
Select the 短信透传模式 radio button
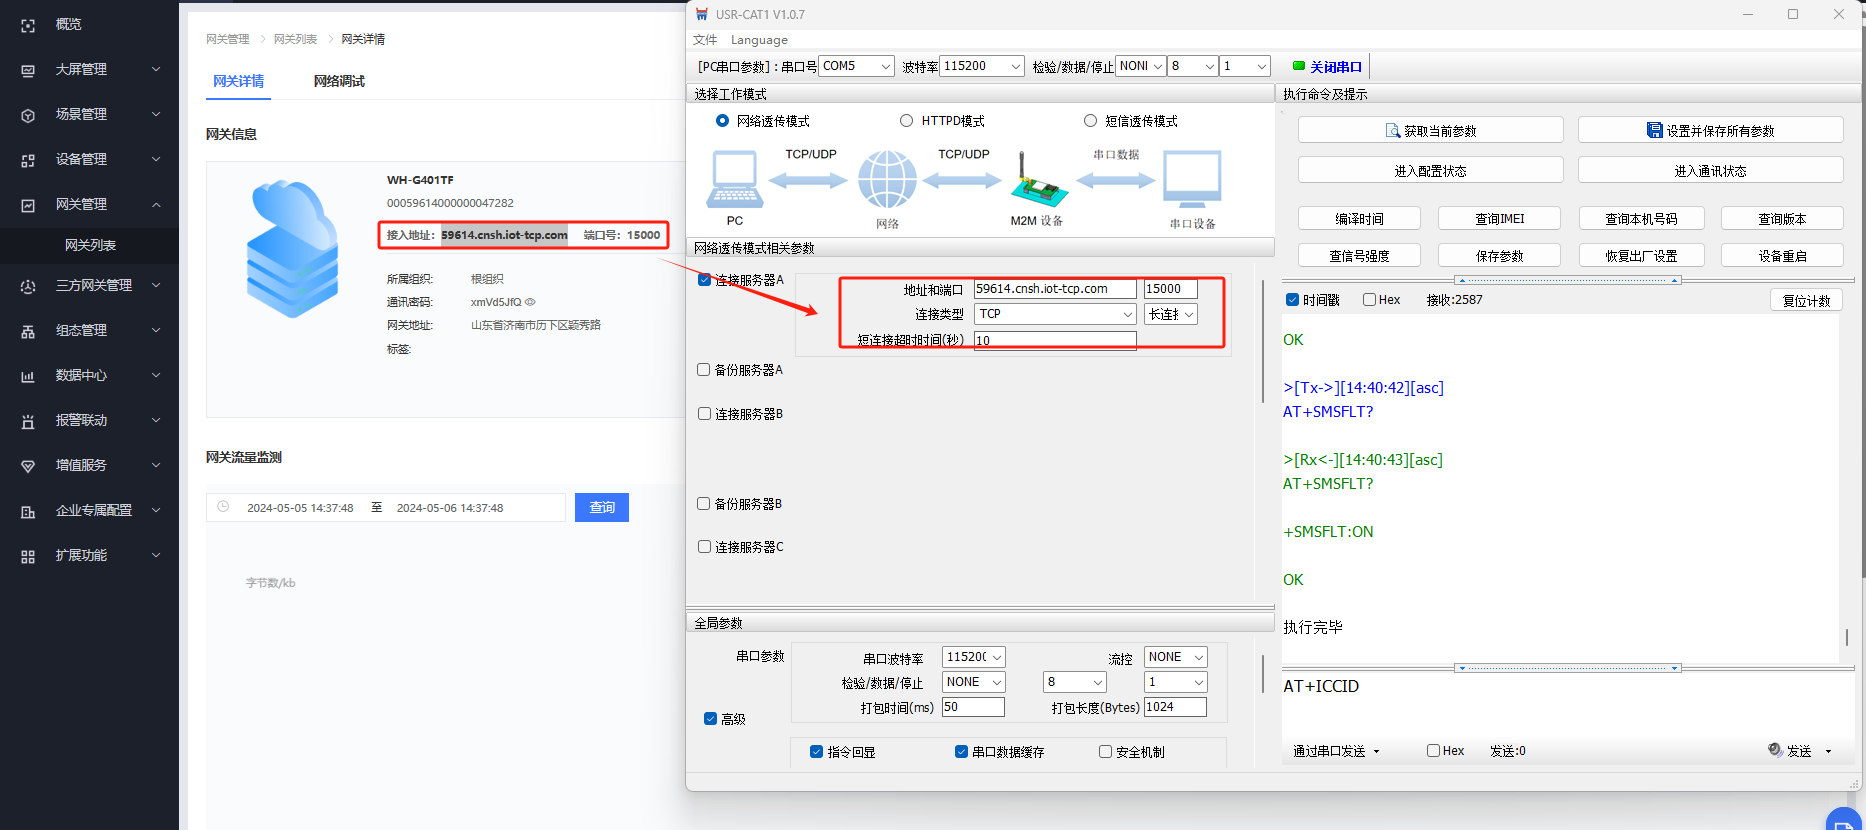[1090, 121]
